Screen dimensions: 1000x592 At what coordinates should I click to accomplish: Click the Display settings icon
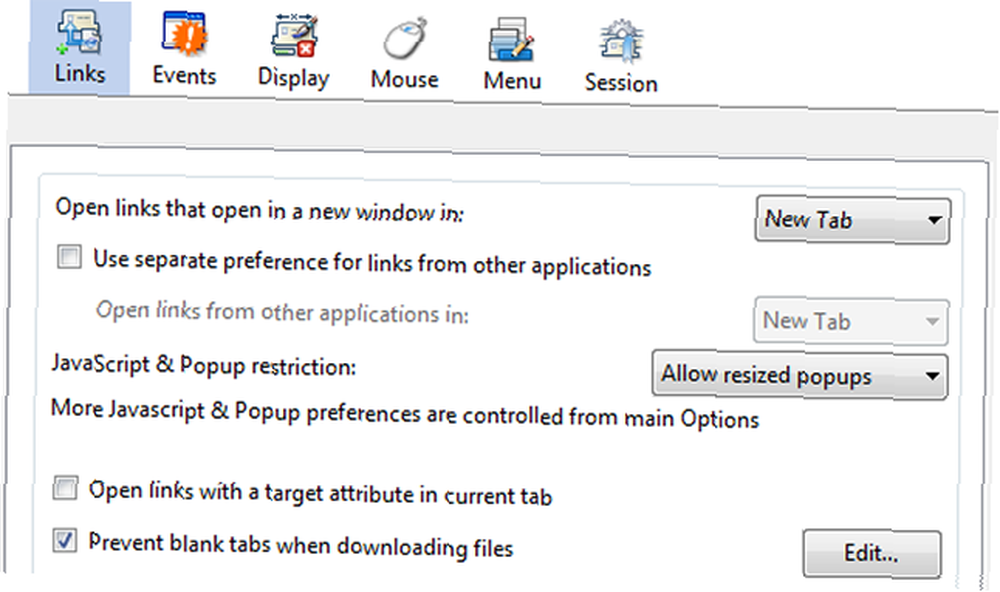click(294, 36)
